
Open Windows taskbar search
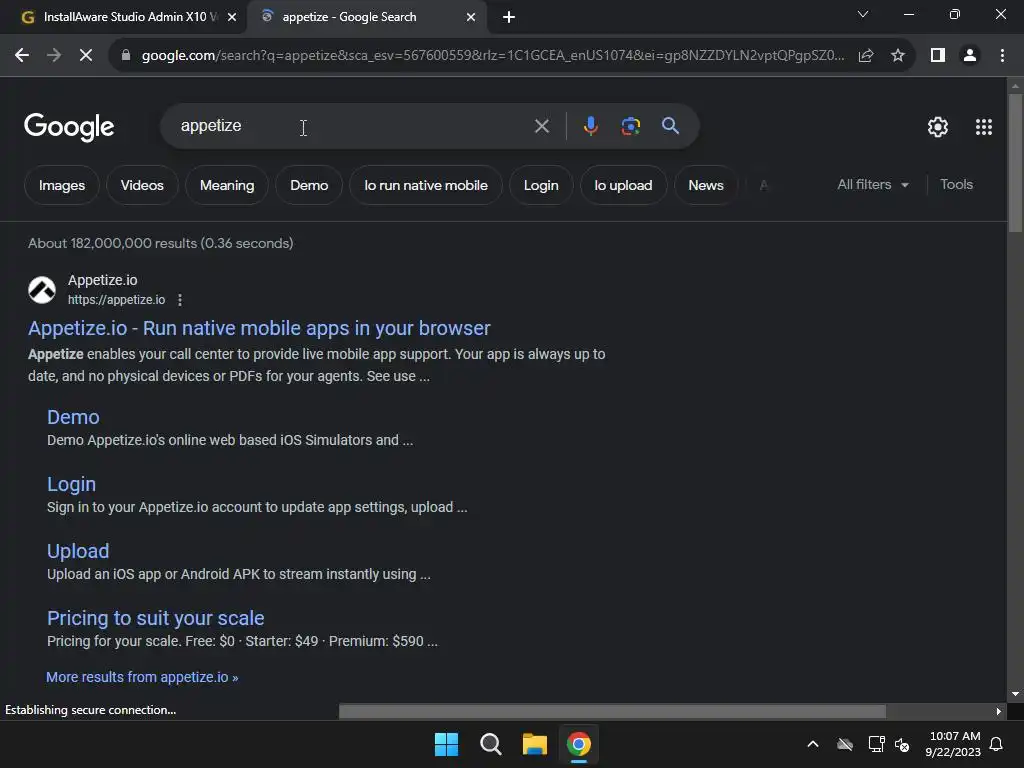point(490,744)
